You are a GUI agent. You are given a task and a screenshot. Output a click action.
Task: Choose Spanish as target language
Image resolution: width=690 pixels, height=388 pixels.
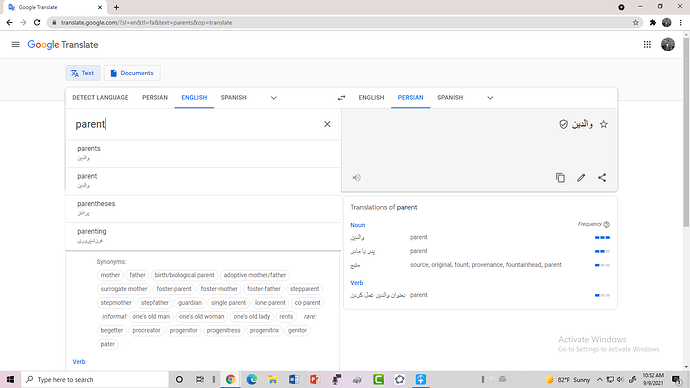click(450, 98)
